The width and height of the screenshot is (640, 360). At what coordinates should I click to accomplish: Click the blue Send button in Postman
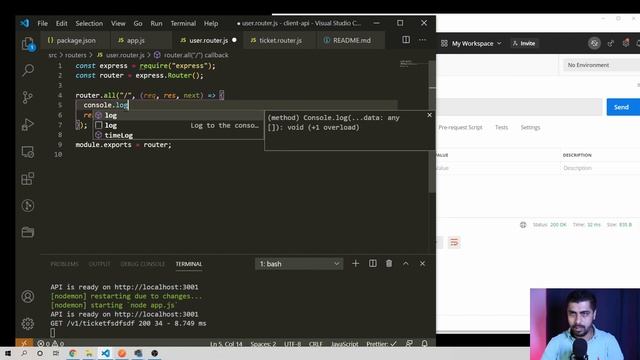point(623,107)
